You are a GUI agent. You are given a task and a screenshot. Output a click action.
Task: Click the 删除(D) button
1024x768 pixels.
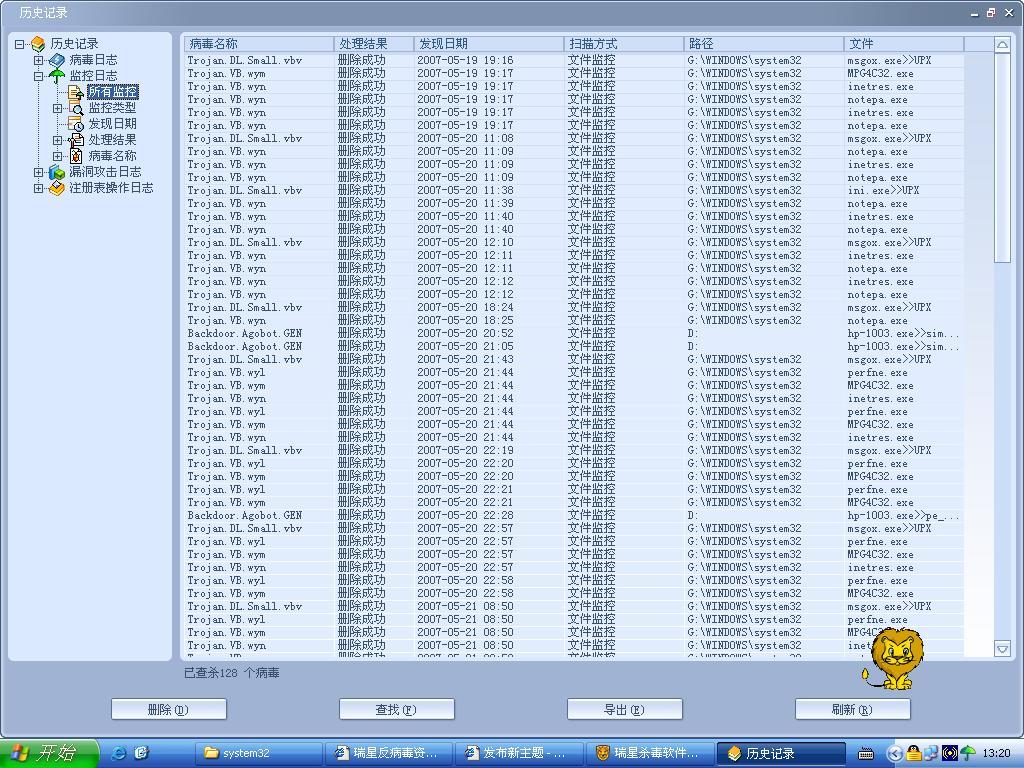coord(168,709)
